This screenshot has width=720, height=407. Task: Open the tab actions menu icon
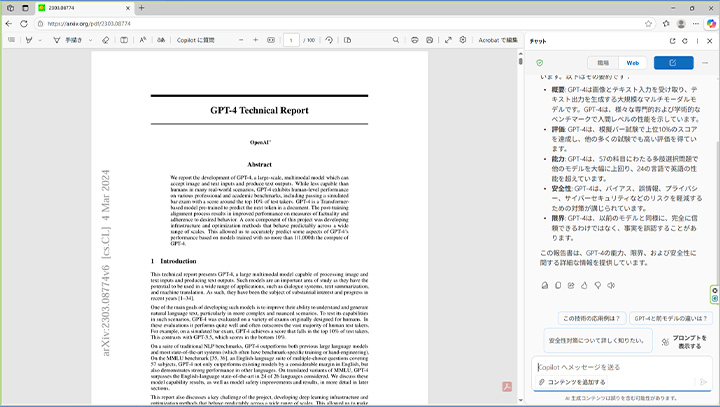coord(25,8)
